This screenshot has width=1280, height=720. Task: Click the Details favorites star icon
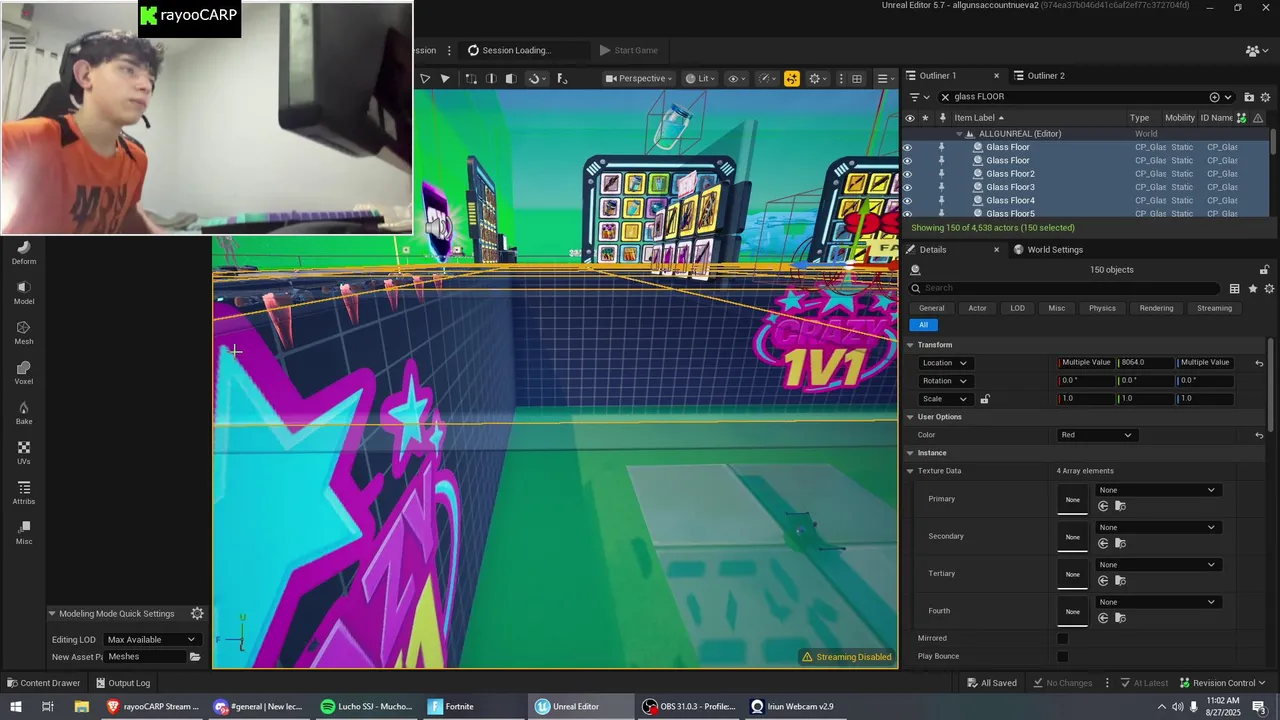(x=1252, y=289)
